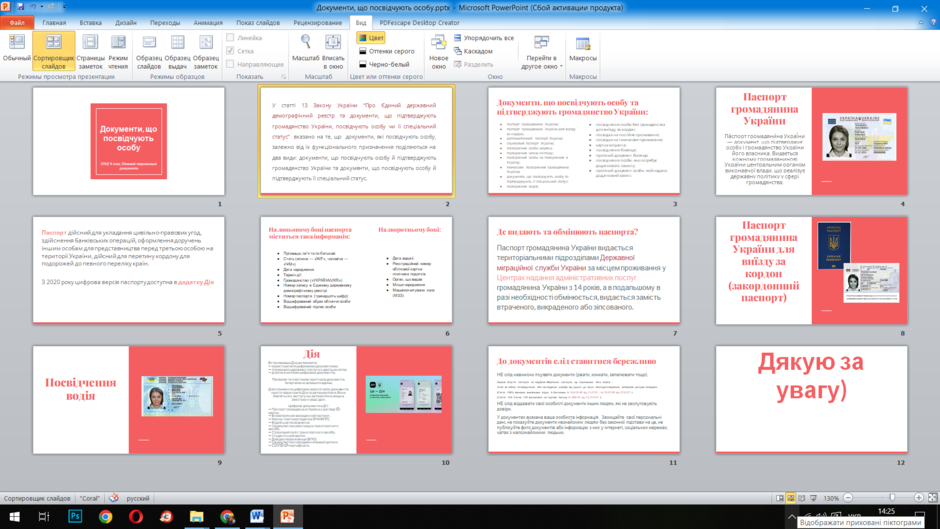
Task: Click Slide Sorter icon in status bar
Action: 791,498
